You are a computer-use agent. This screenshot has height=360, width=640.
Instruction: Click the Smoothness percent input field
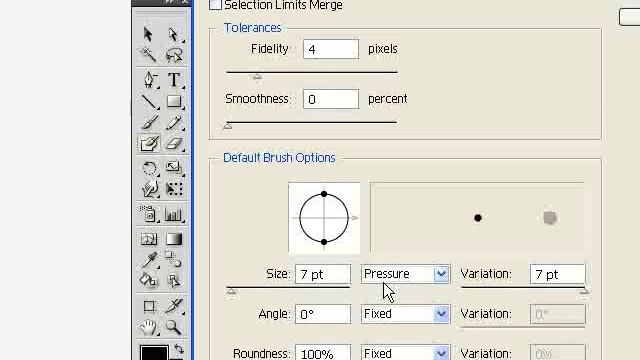(x=331, y=99)
